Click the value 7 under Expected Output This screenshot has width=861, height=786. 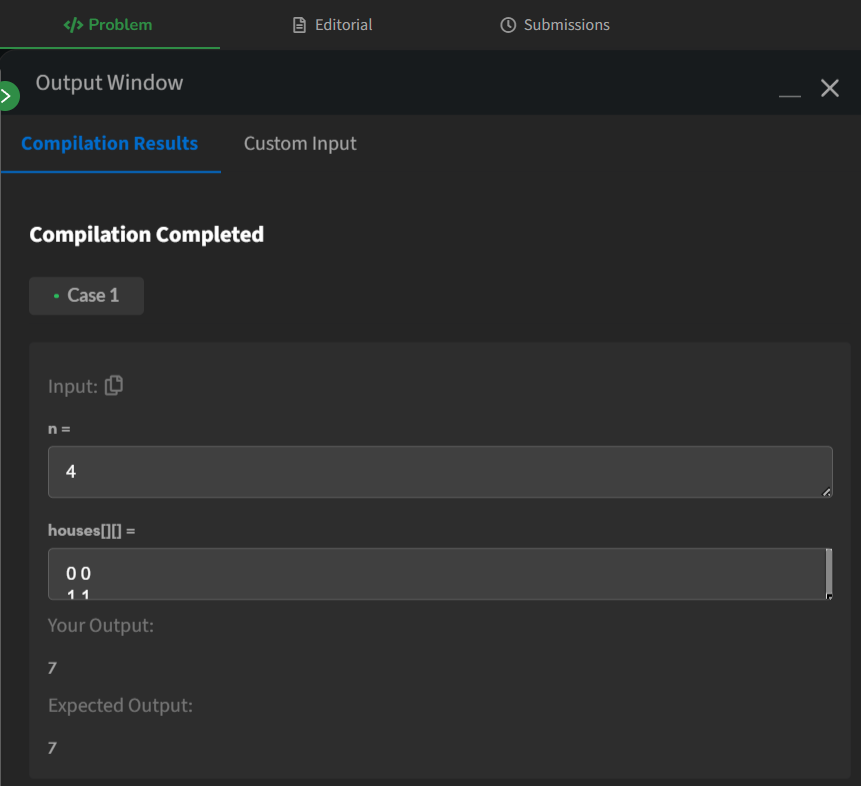click(52, 748)
